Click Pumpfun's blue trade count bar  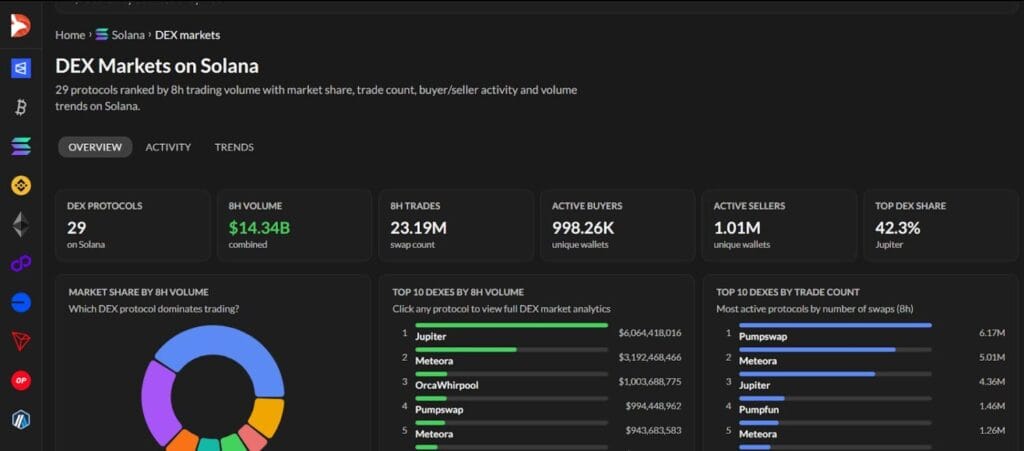[x=761, y=398]
